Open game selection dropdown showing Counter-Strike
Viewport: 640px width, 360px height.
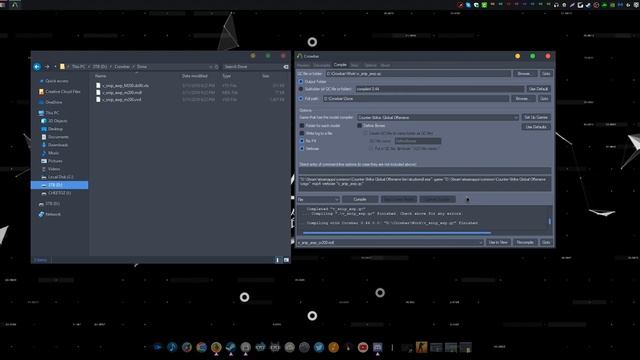pyautogui.click(x=438, y=118)
